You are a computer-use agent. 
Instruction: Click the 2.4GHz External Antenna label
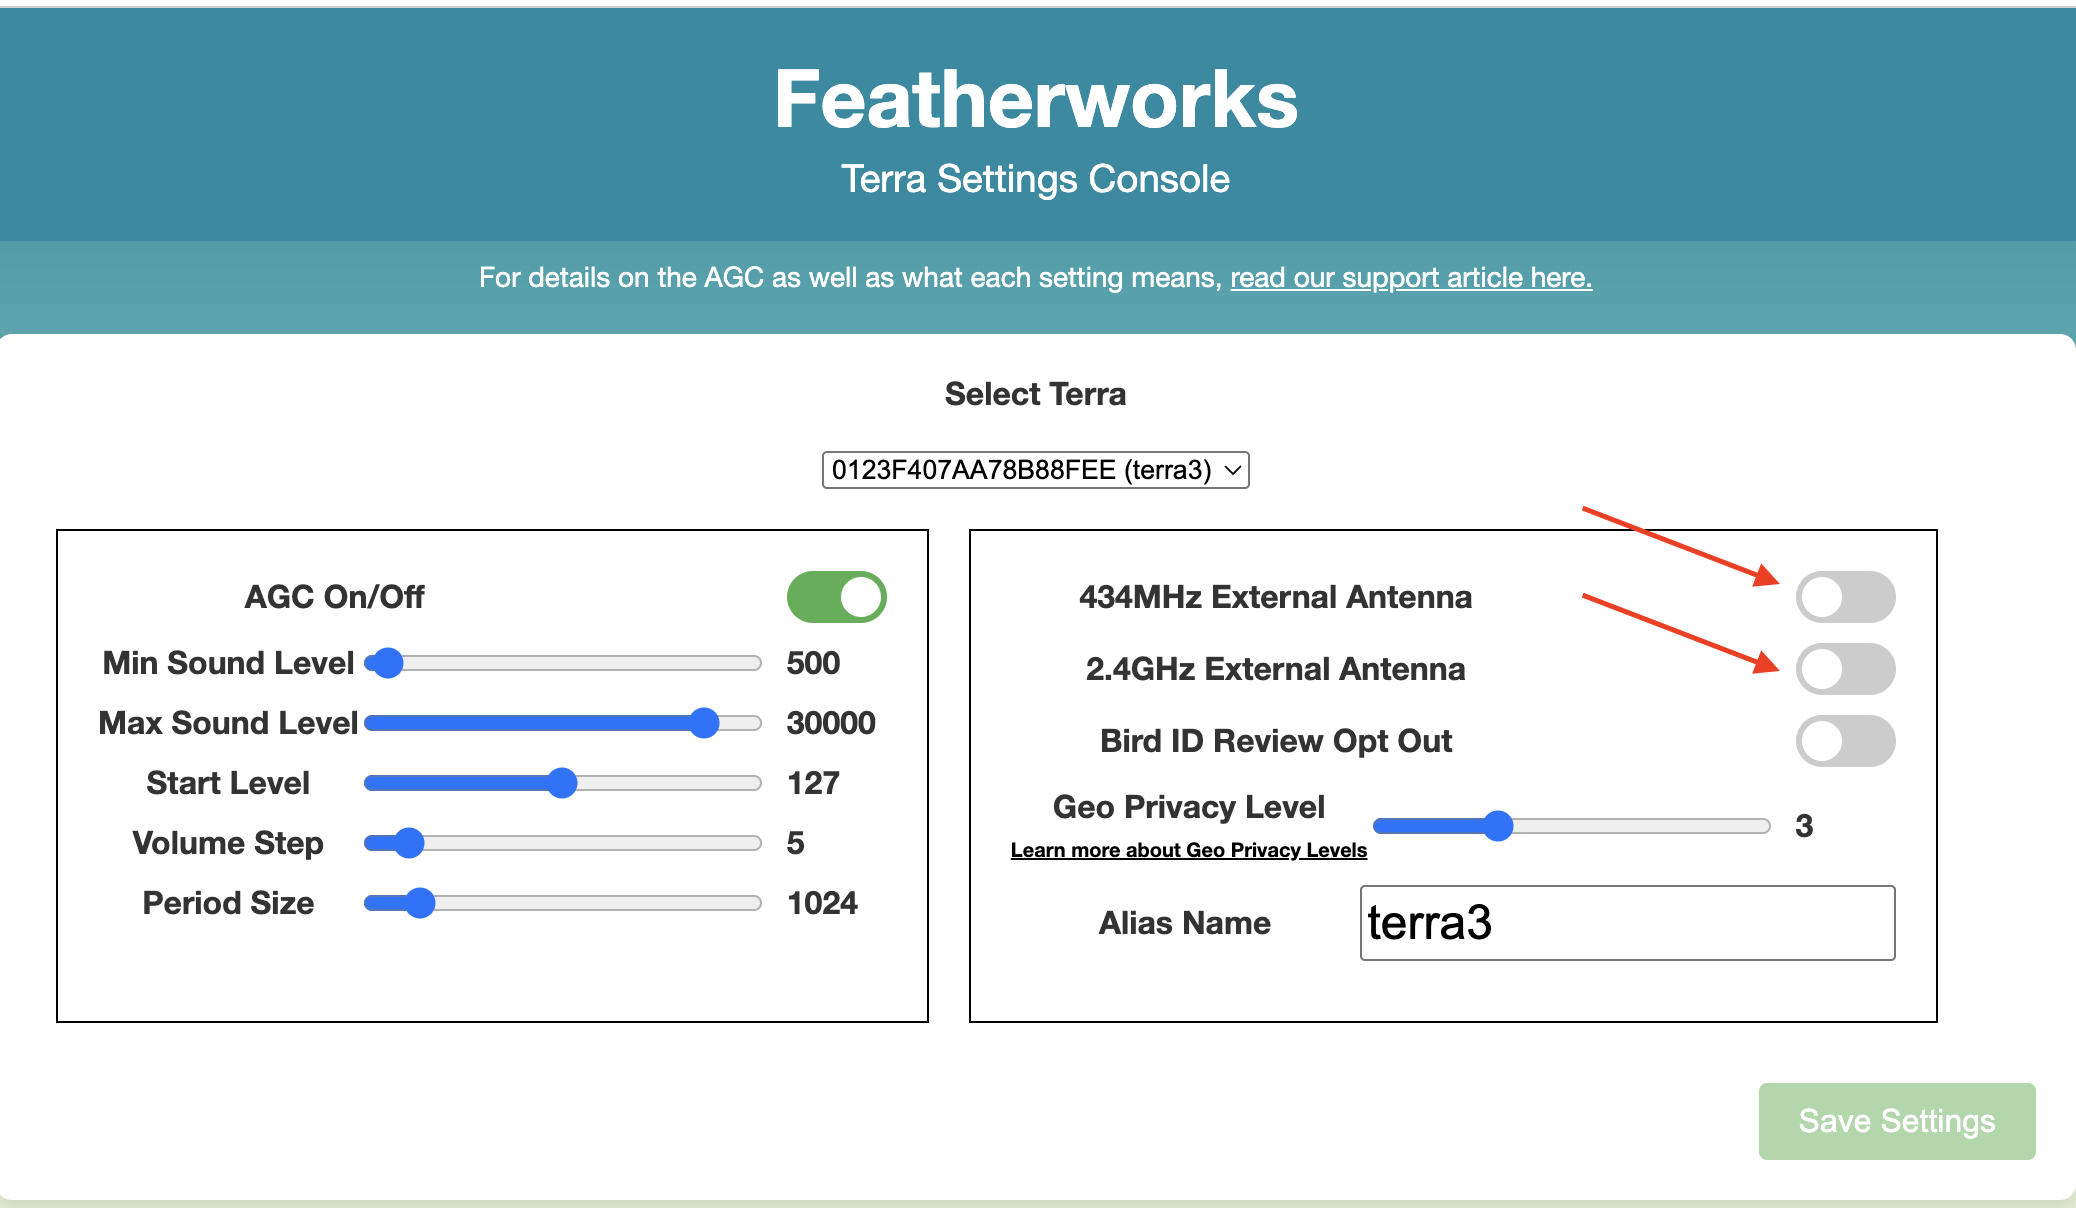coord(1275,669)
